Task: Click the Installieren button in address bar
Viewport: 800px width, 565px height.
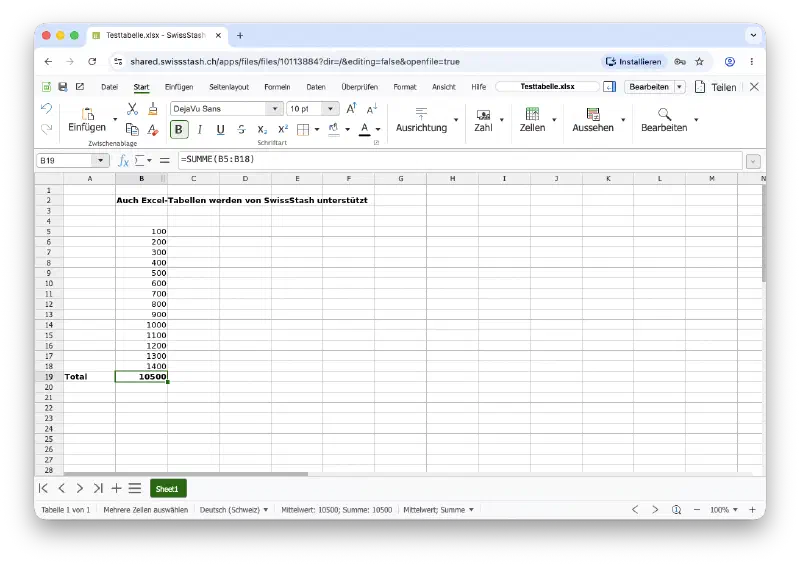Action: [x=633, y=62]
